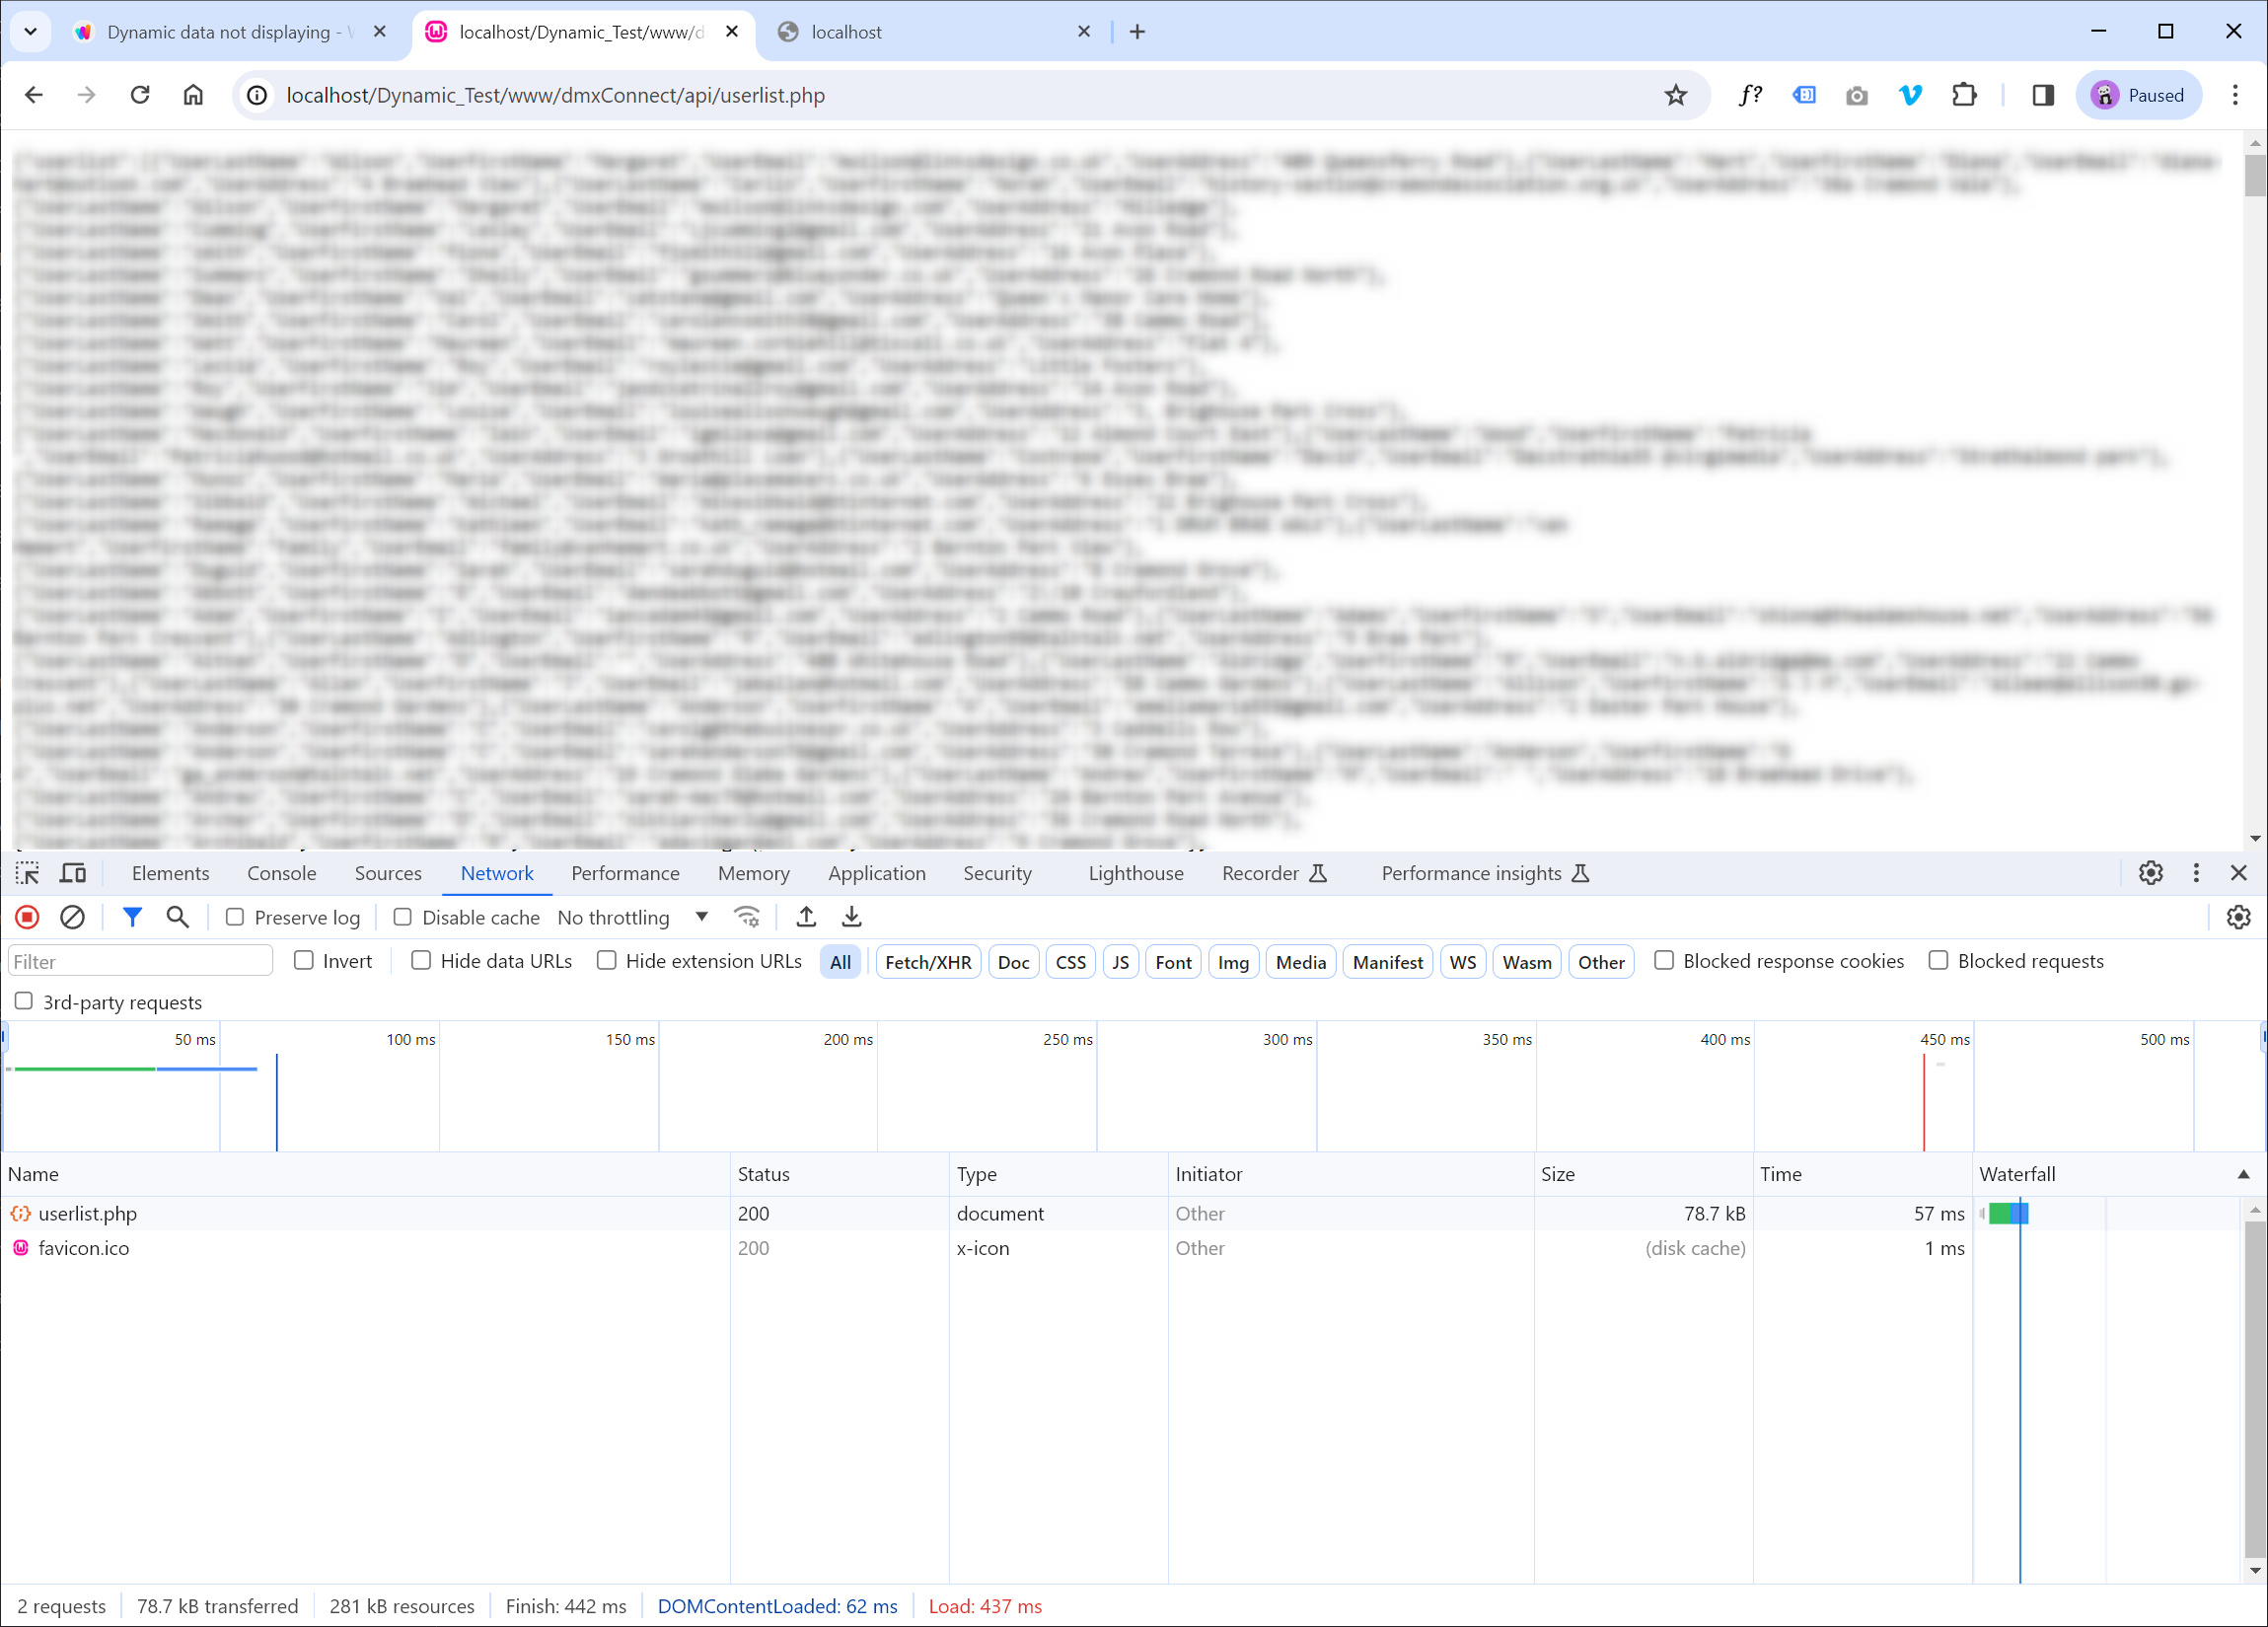Bookmark this page star icon
This screenshot has width=2268, height=1627.
[1676, 95]
